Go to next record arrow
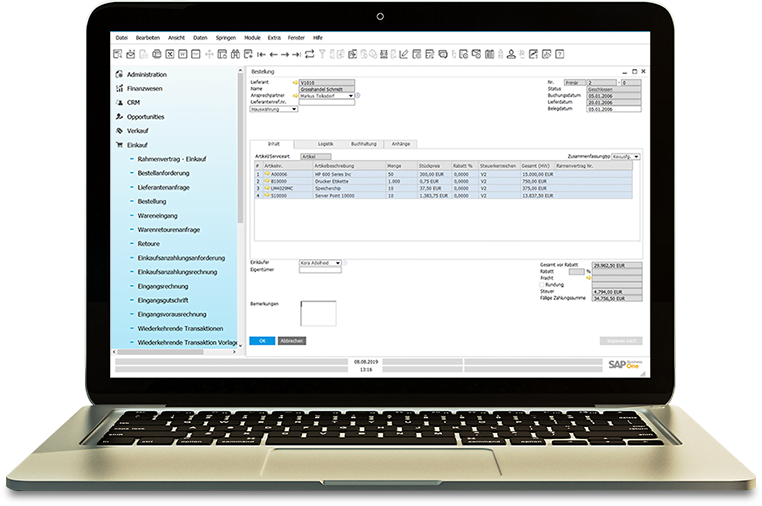762x506 pixels. [285, 54]
